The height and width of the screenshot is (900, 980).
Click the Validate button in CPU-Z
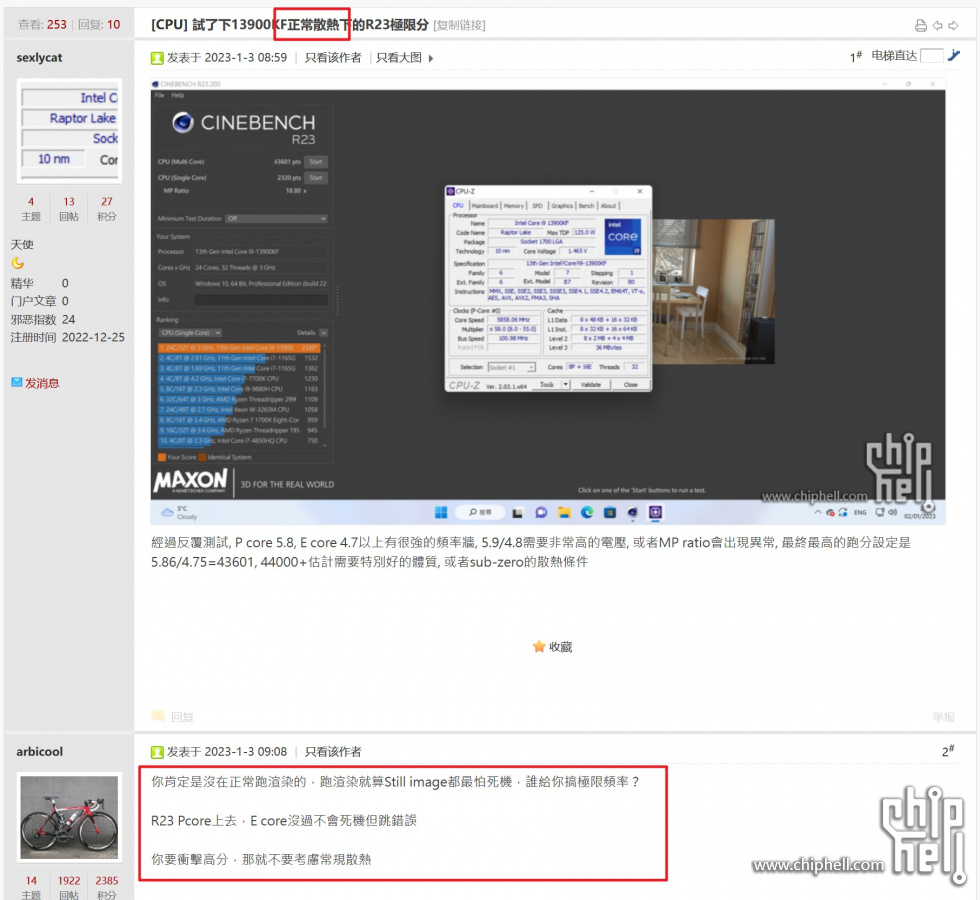[x=591, y=384]
